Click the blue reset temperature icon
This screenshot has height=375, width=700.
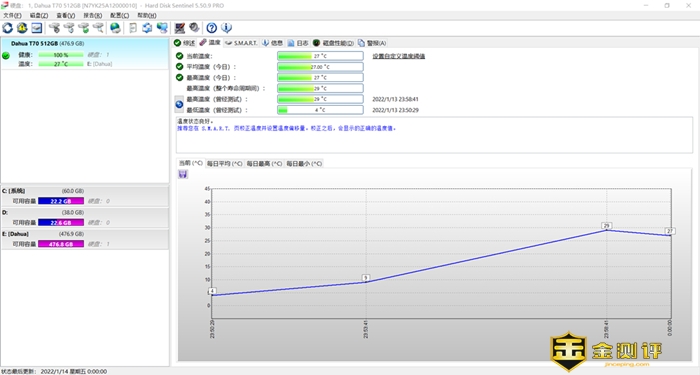pos(179,104)
